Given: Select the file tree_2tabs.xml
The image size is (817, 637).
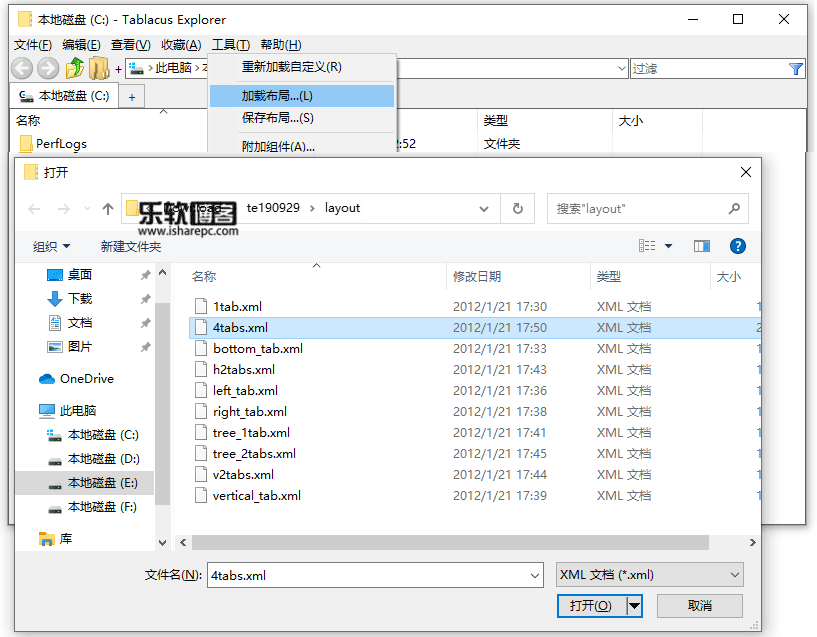Looking at the screenshot, I should pyautogui.click(x=254, y=454).
